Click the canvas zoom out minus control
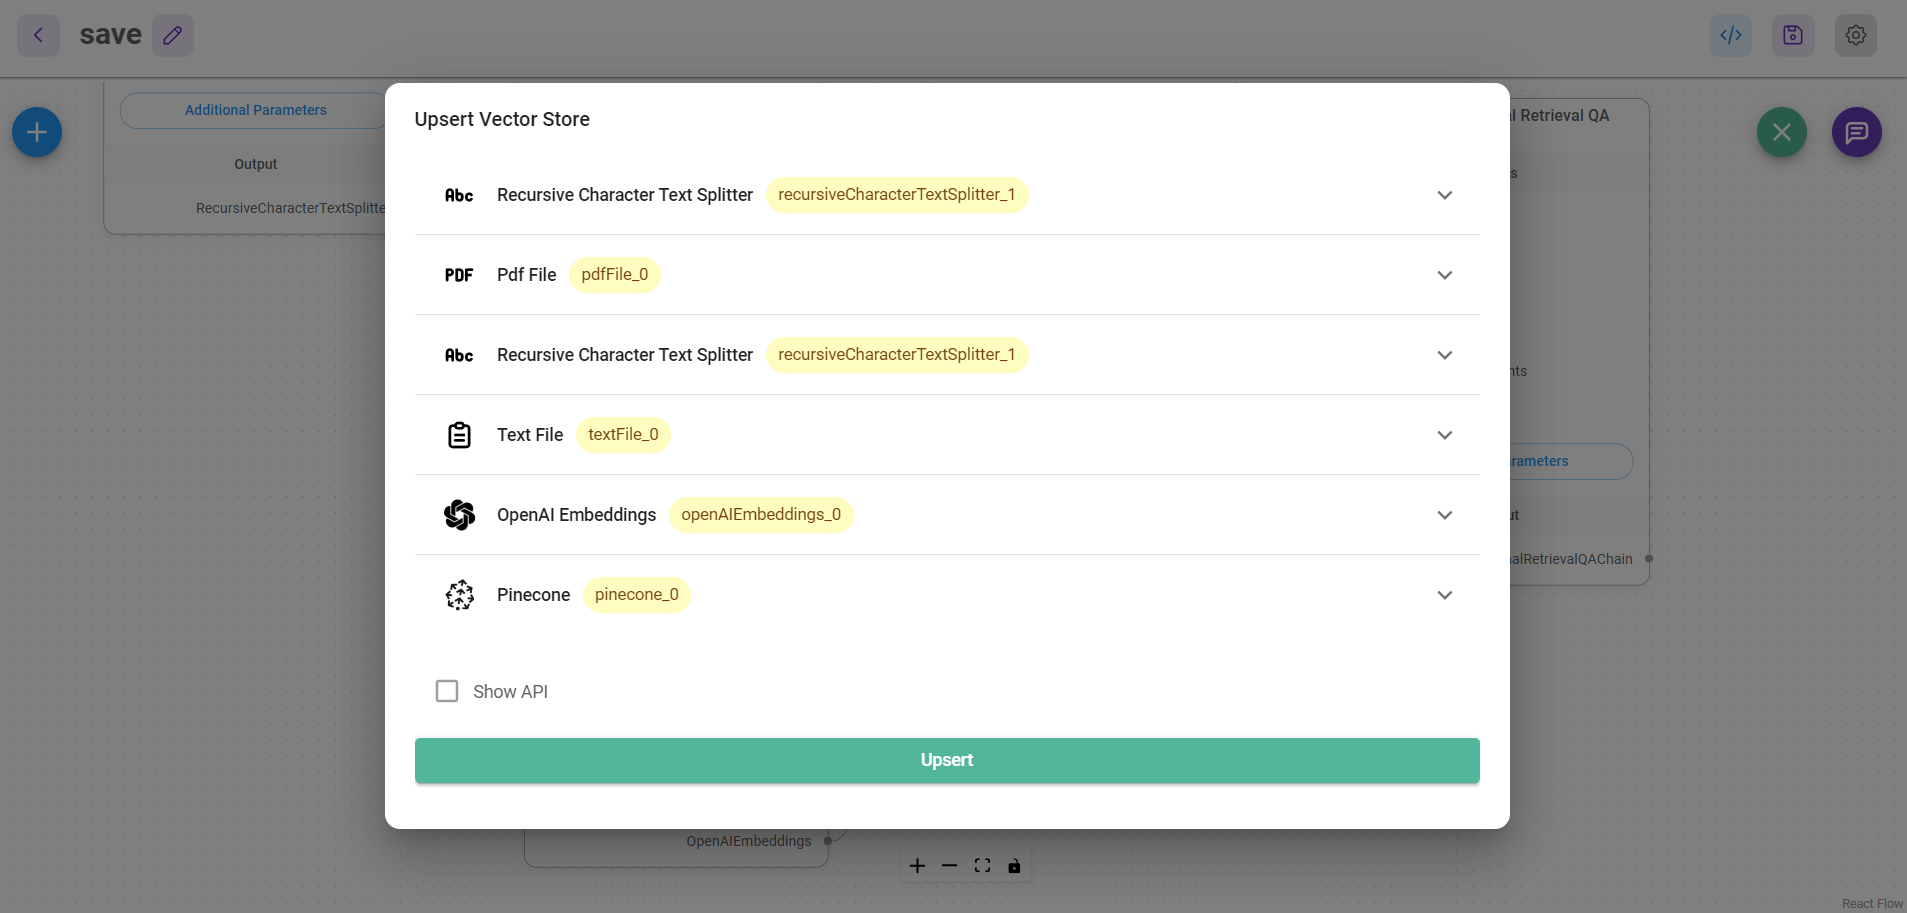 click(x=949, y=866)
